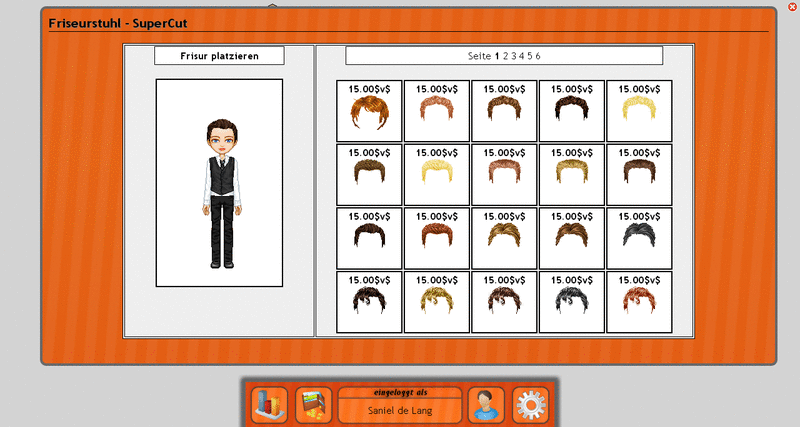
Task: Open the city statistics icon in bottom bar
Action: 269,404
